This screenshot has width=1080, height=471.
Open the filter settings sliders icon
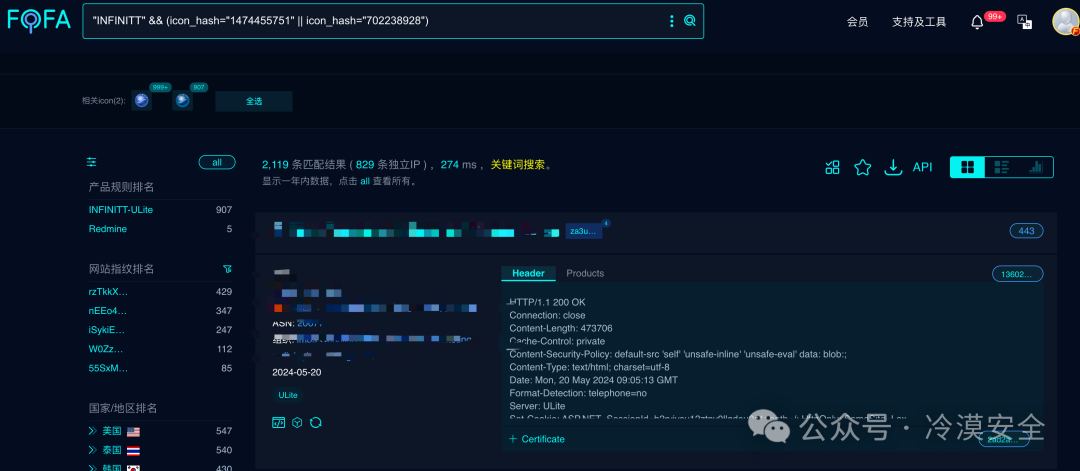(92, 163)
